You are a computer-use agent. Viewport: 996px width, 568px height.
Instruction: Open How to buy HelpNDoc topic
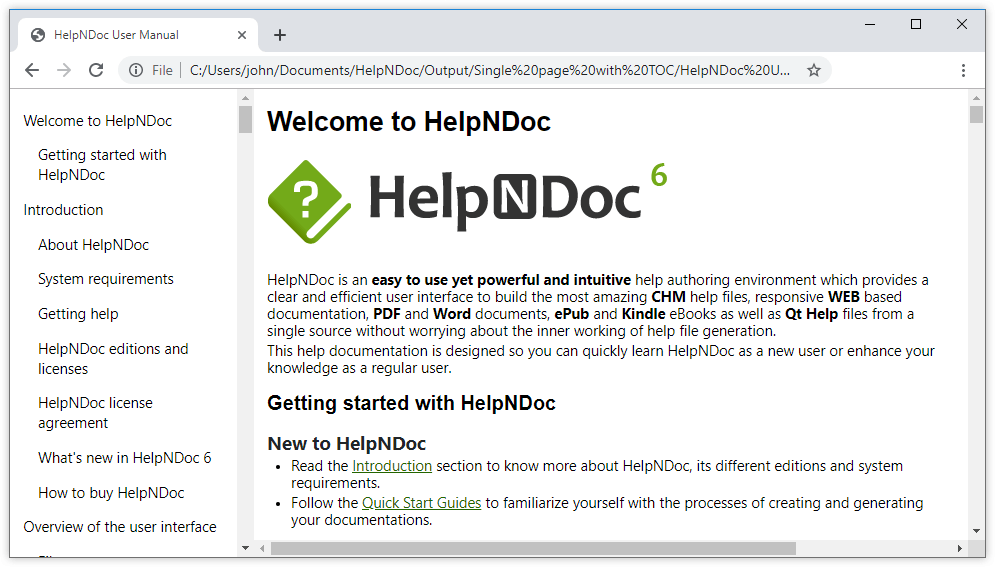(111, 492)
